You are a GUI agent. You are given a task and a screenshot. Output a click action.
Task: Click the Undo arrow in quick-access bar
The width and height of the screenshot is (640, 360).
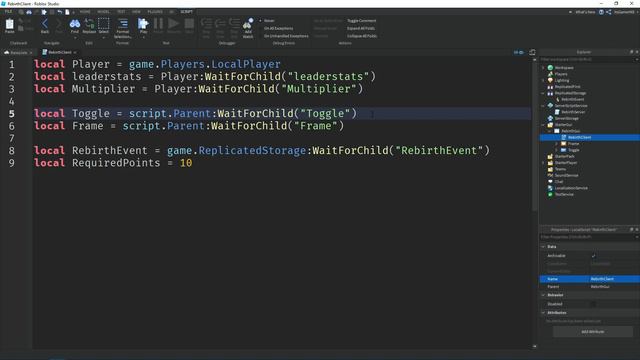[60, 12]
